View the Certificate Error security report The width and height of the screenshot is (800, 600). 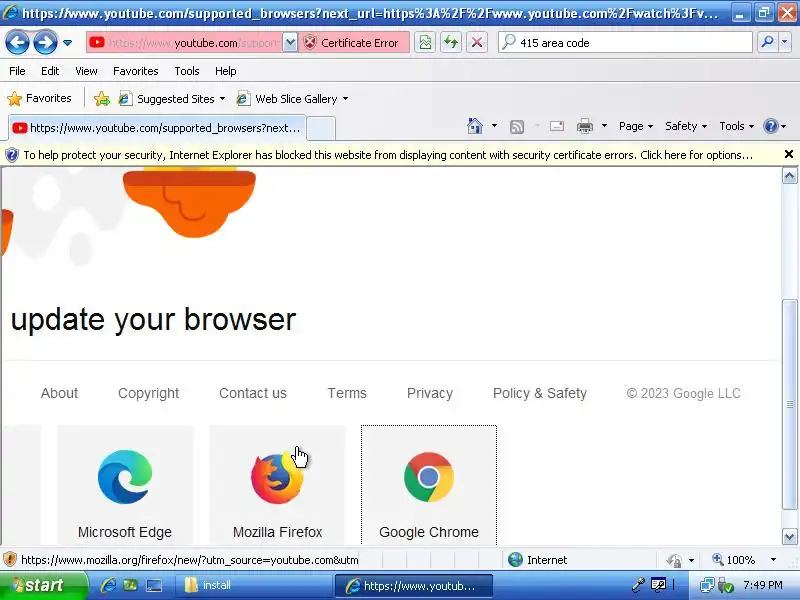pos(353,43)
